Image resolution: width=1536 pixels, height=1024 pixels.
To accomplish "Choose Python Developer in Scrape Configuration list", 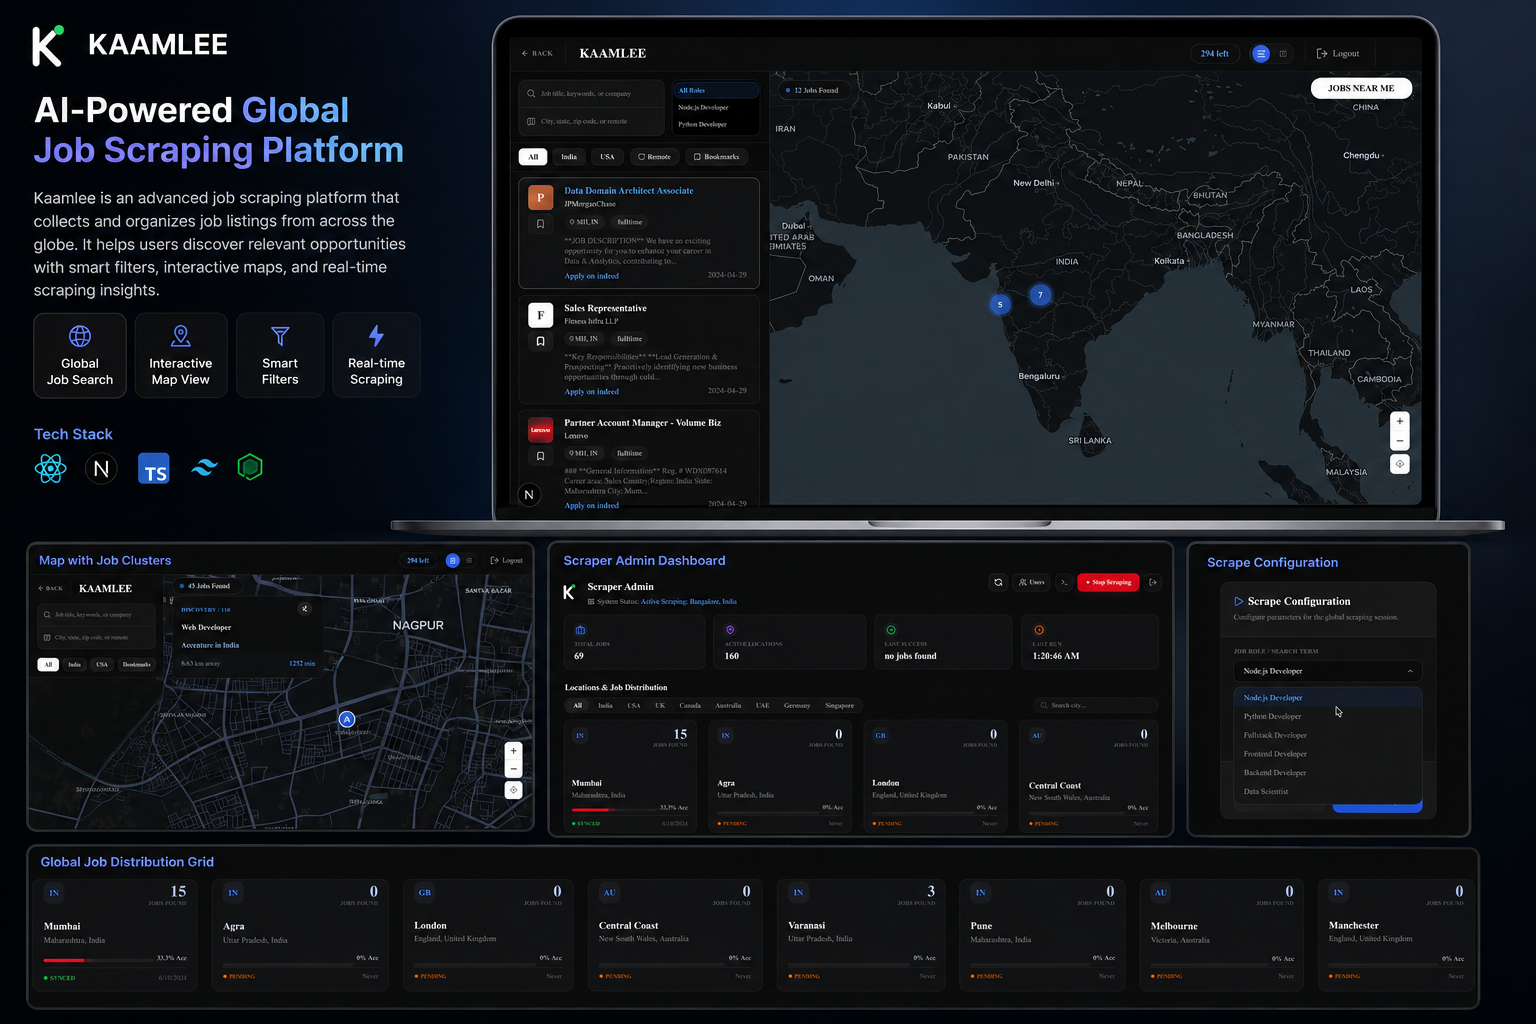I will pos(1328,716).
